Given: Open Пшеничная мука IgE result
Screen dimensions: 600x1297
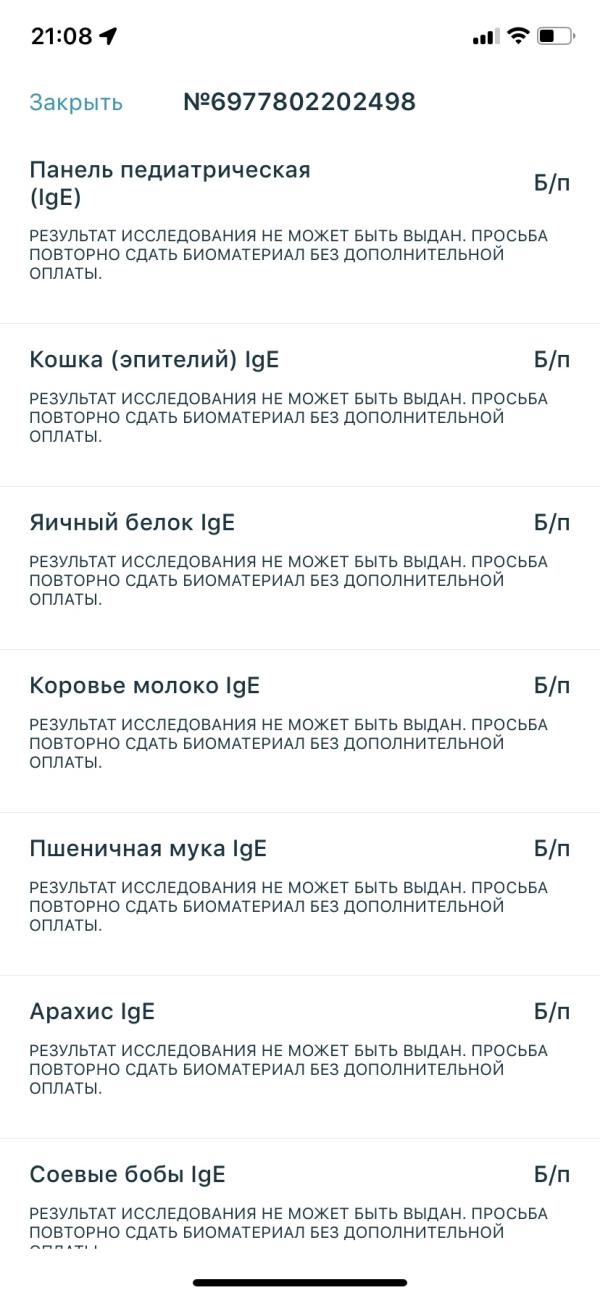Looking at the screenshot, I should click(300, 894).
